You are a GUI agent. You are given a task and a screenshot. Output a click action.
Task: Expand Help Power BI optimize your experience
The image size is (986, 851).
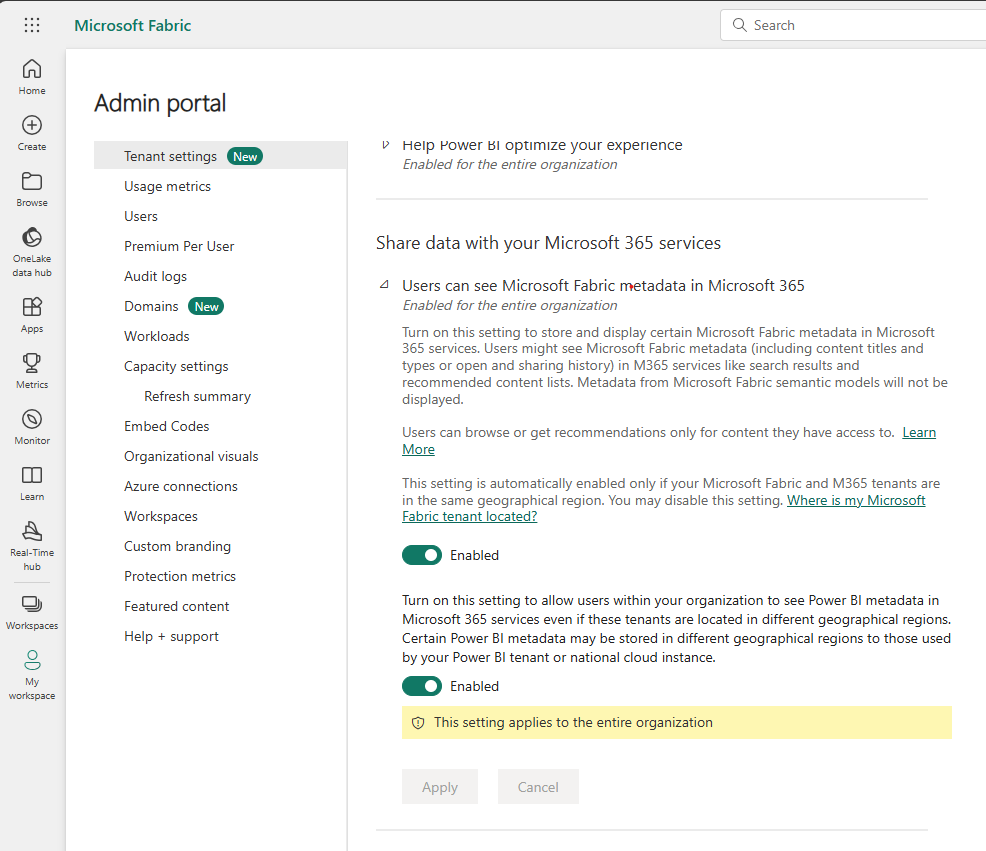[x=387, y=144]
